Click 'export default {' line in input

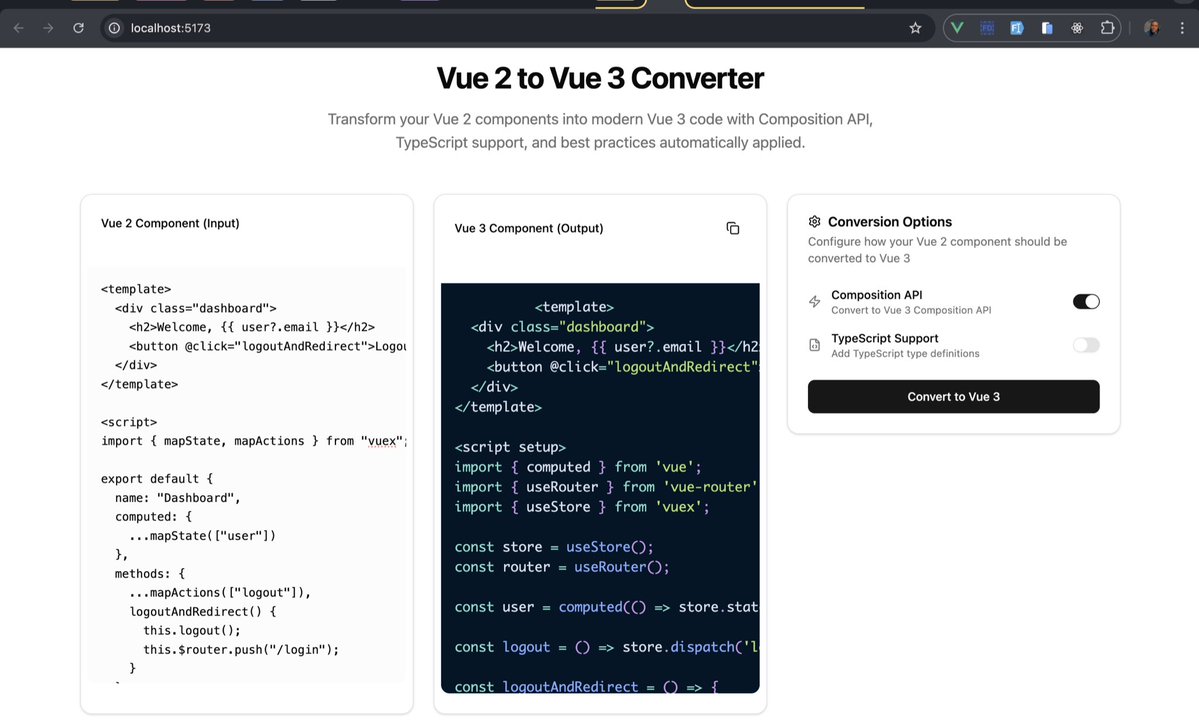(x=157, y=479)
